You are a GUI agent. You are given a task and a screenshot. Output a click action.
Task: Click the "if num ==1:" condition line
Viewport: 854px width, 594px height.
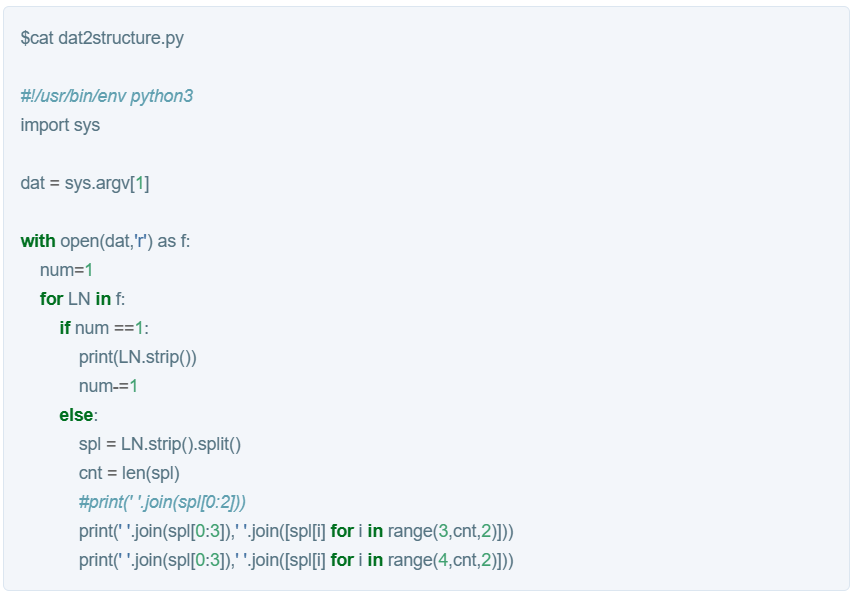click(x=104, y=328)
